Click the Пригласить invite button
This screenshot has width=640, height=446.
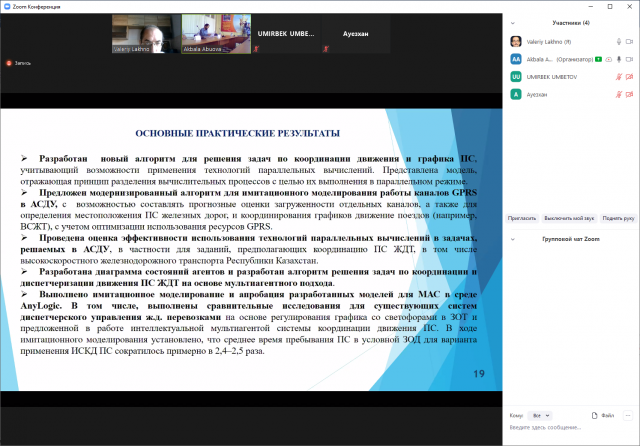[x=522, y=218]
